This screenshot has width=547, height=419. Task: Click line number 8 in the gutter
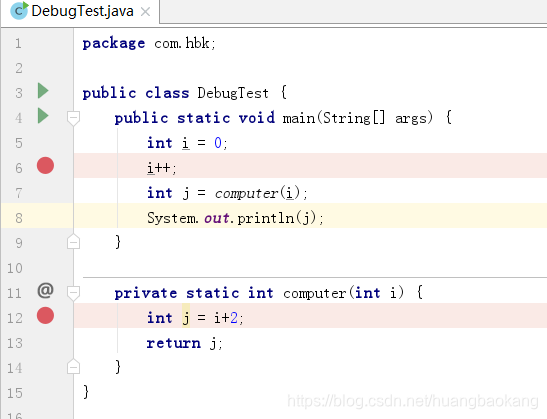coord(19,218)
